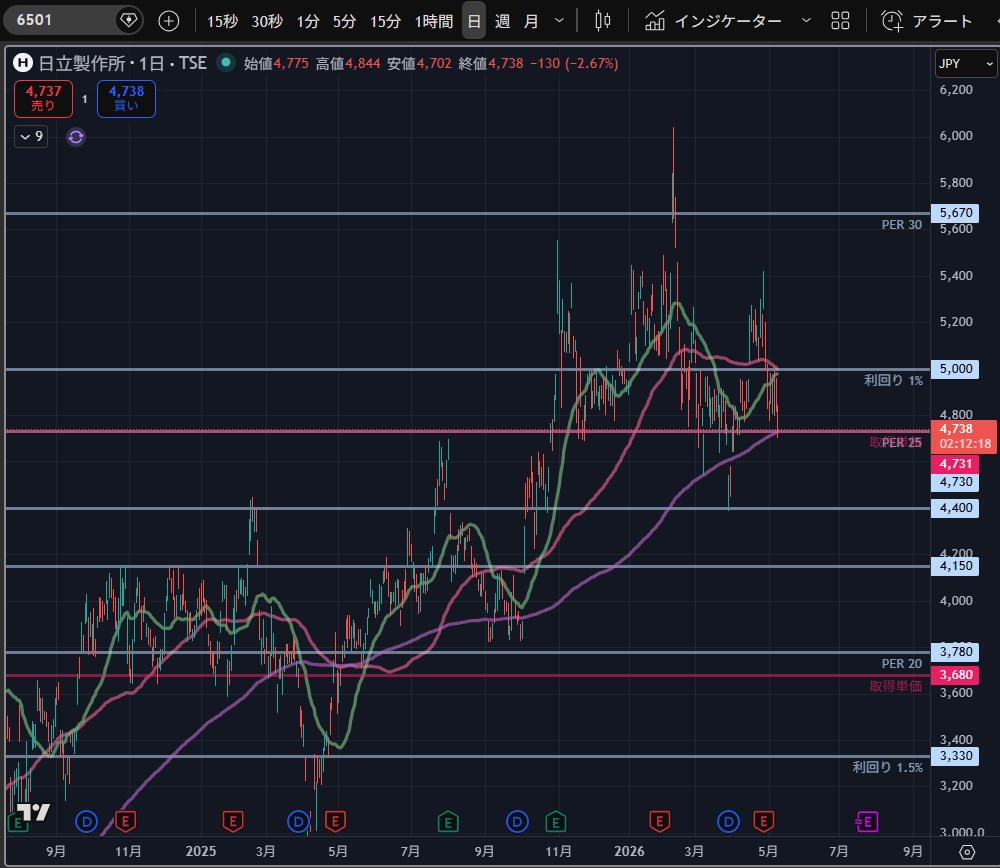
Task: Open the symbol search field showing 6501
Action: pos(61,20)
